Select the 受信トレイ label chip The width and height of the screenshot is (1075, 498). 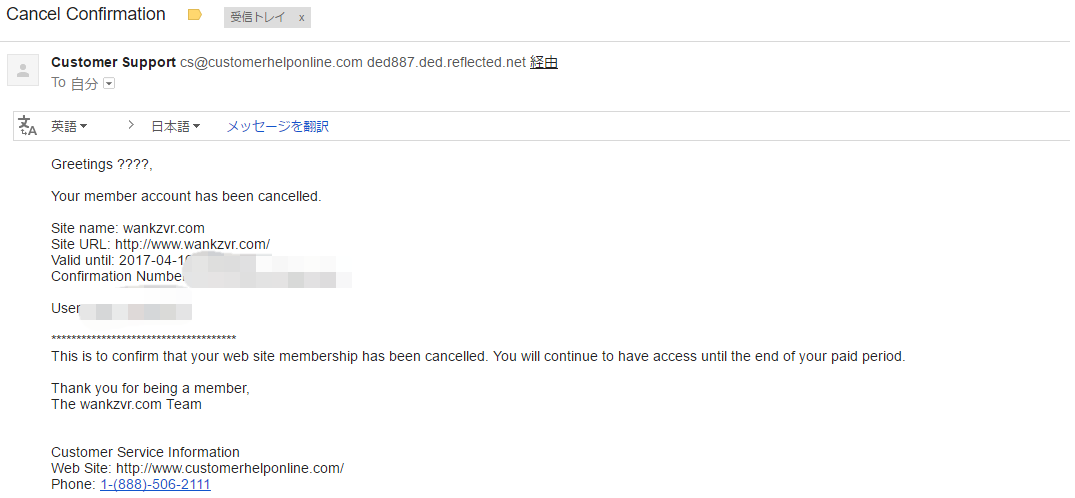(256, 18)
